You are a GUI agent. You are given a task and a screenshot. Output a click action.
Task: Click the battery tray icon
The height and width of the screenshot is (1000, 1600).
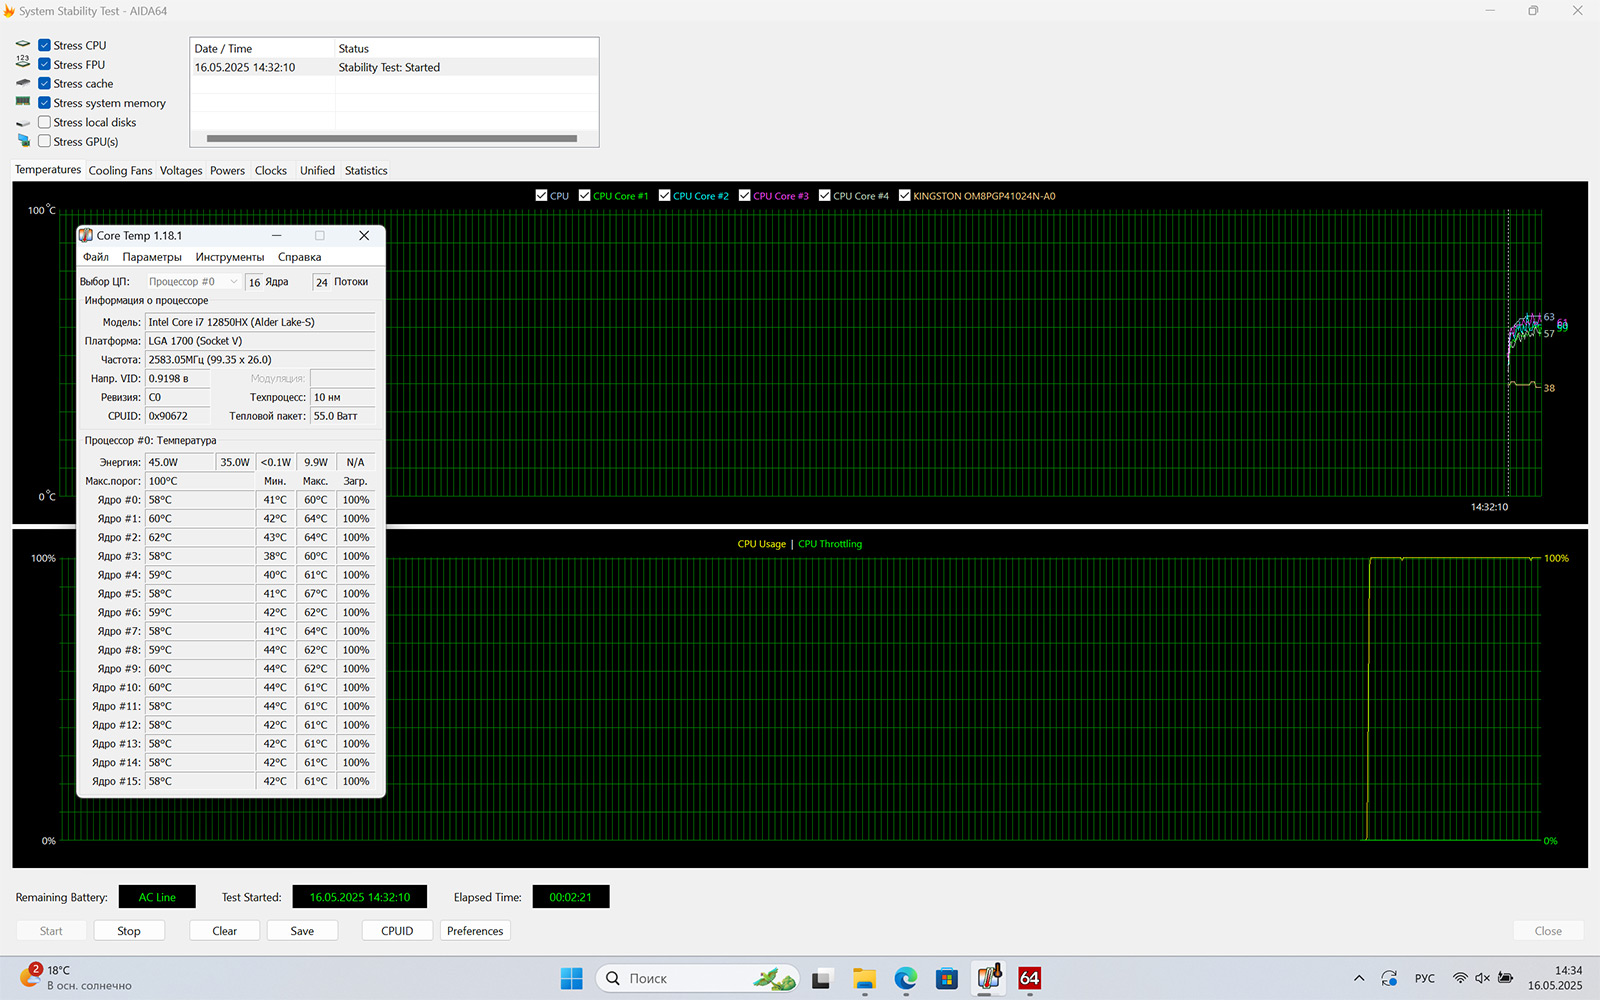coord(1505,978)
